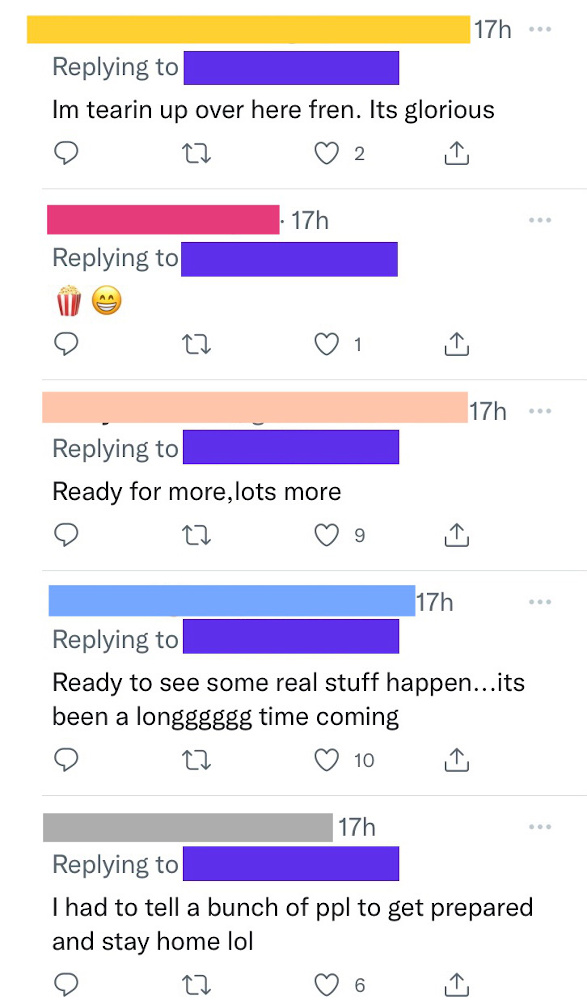Share the popcorn emoji tweet
Image resolution: width=587 pixels, height=1000 pixels.
[x=457, y=344]
